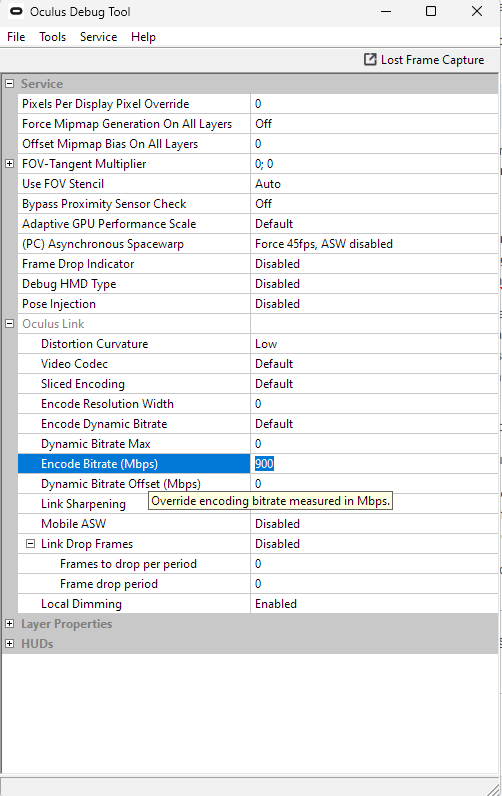Select the Video Codec label
The image size is (502, 796).
(74, 364)
